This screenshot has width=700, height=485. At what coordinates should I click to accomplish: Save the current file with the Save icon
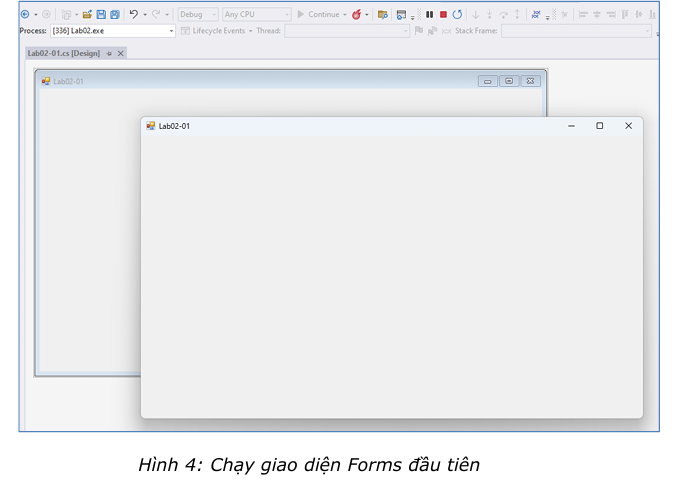click(x=101, y=15)
